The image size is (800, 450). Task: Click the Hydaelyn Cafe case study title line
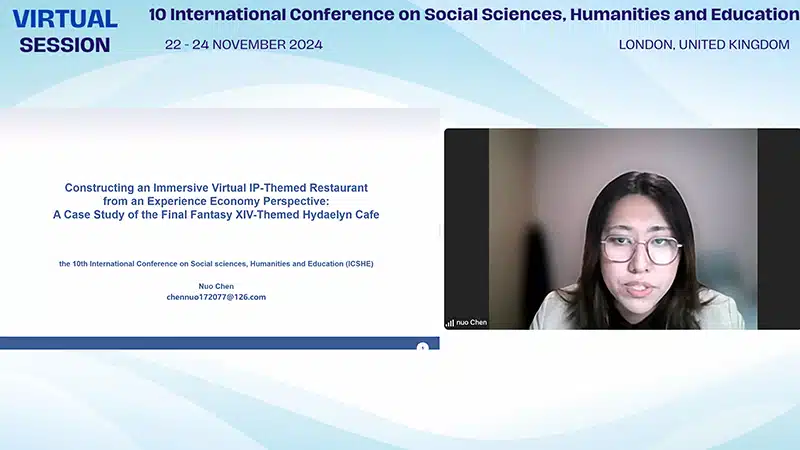(216, 214)
